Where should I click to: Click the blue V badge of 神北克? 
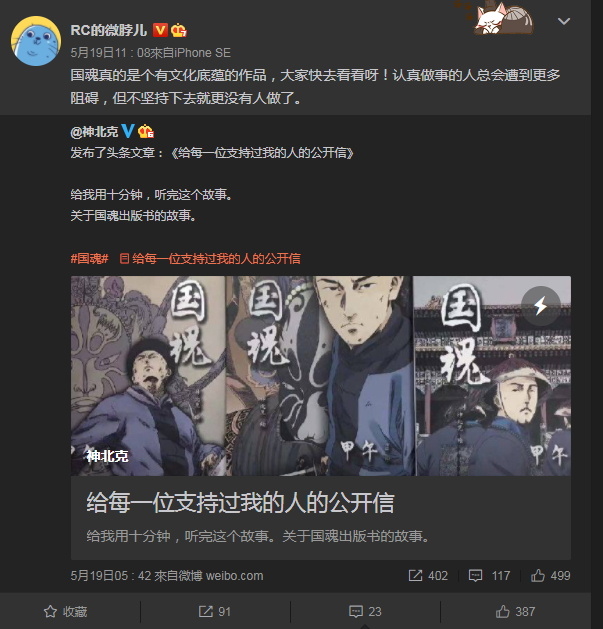128,131
